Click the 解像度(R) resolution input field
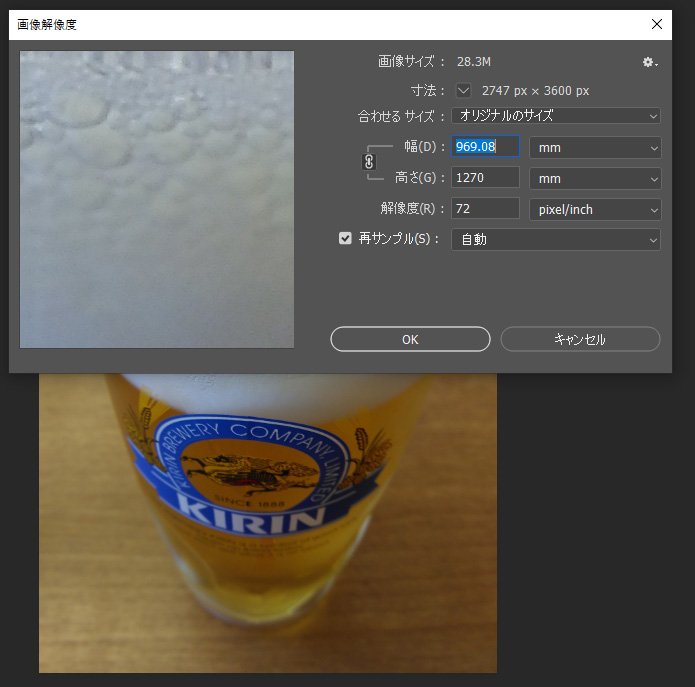This screenshot has width=695, height=687. tap(485, 209)
